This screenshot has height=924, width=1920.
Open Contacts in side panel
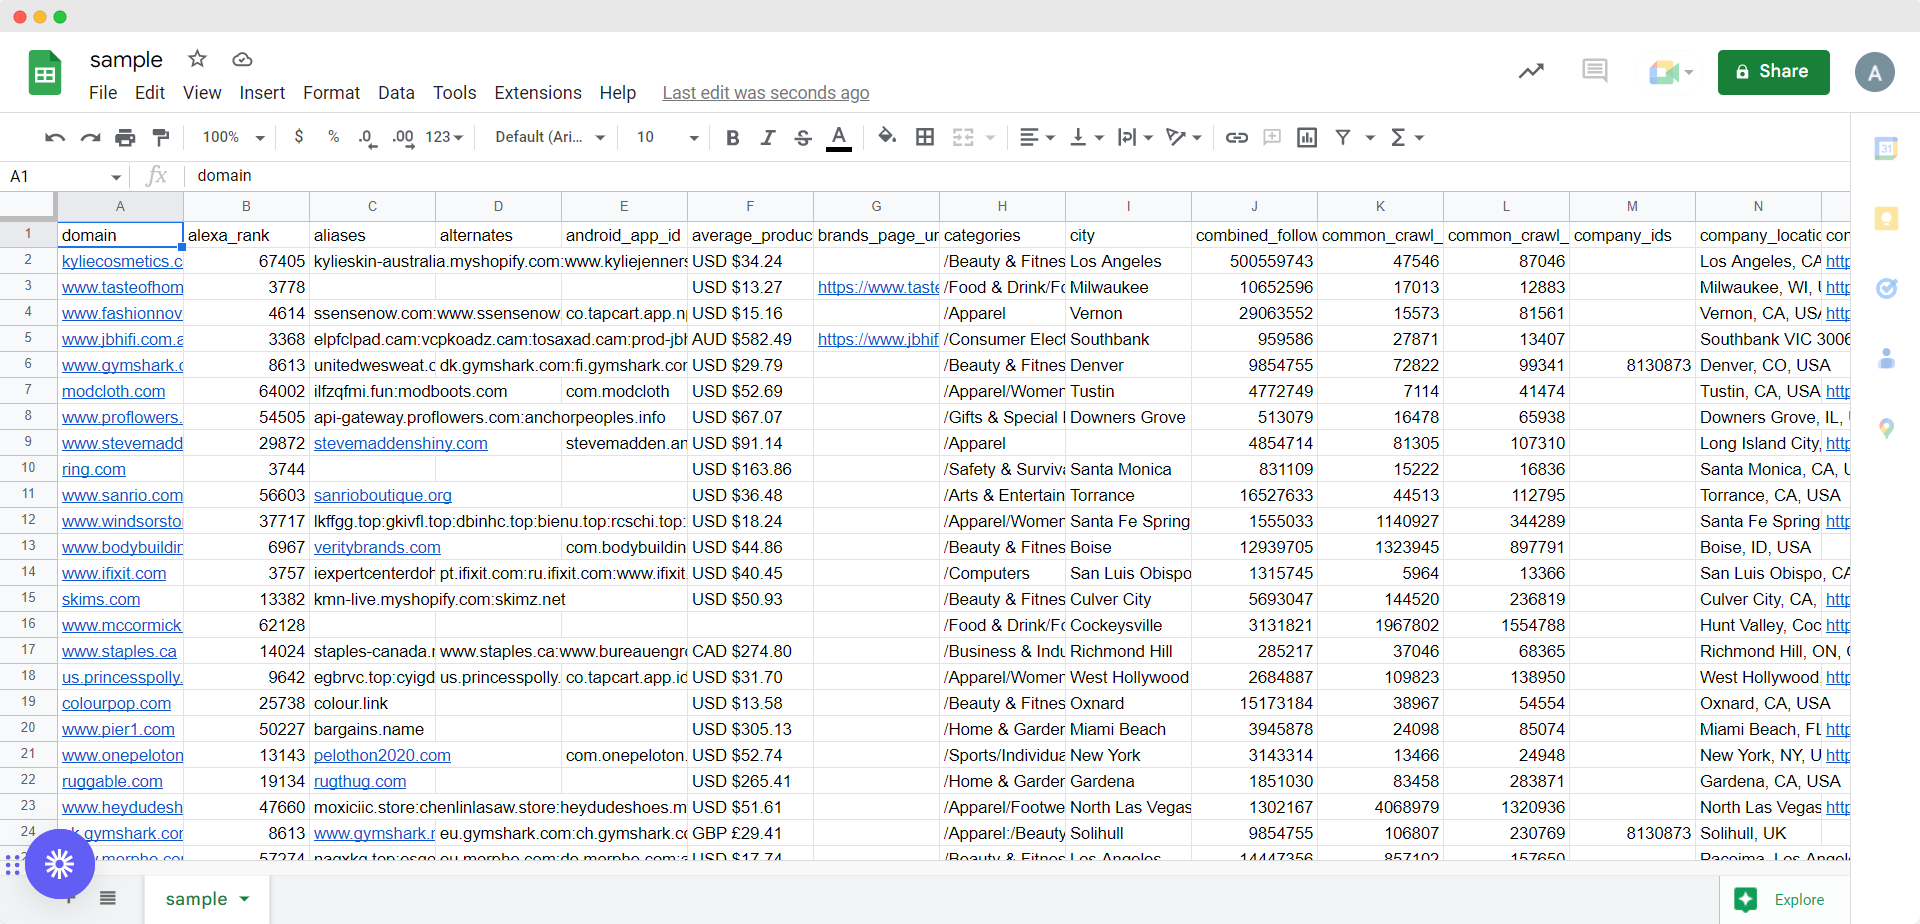coord(1886,358)
